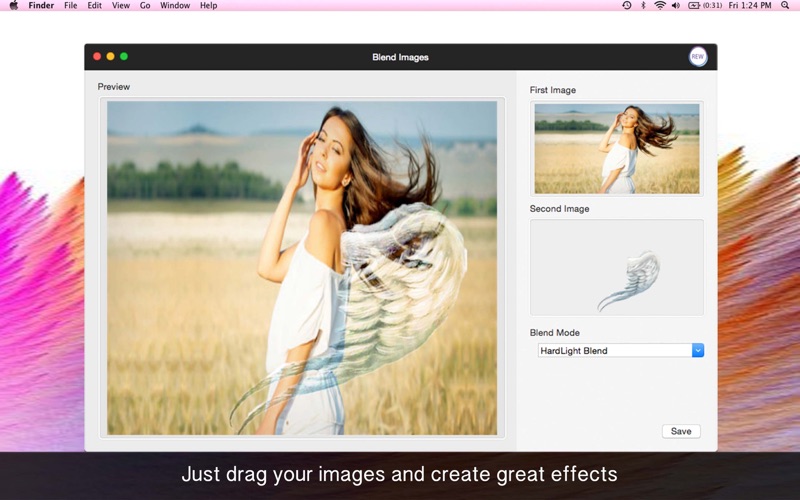Open the Apple menu
This screenshot has height=500, width=800.
[x=14, y=6]
